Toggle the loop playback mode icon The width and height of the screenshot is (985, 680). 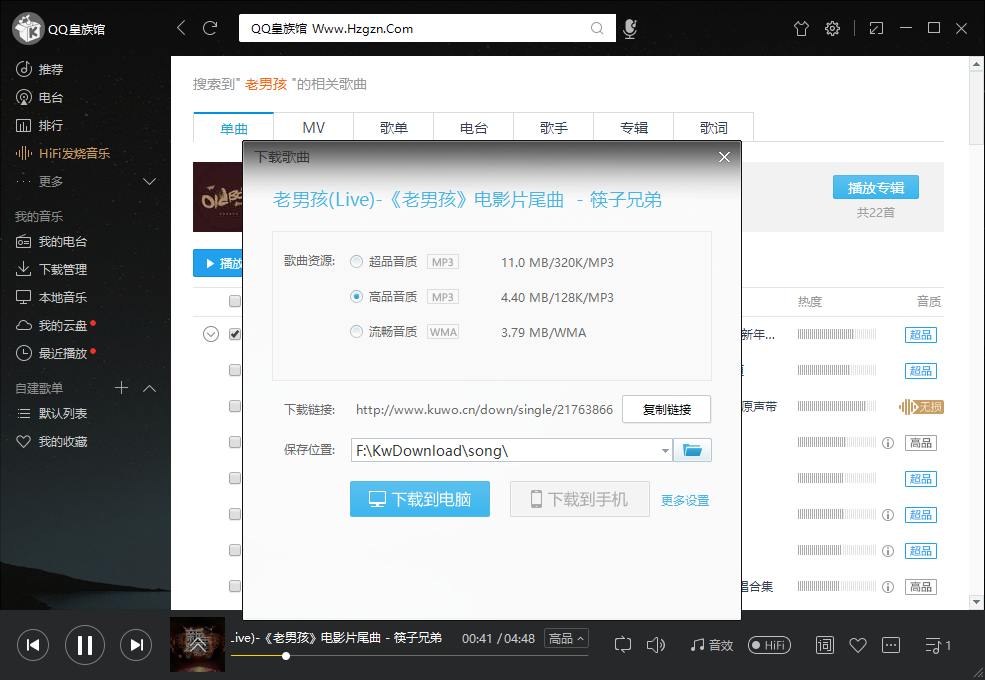pos(623,645)
